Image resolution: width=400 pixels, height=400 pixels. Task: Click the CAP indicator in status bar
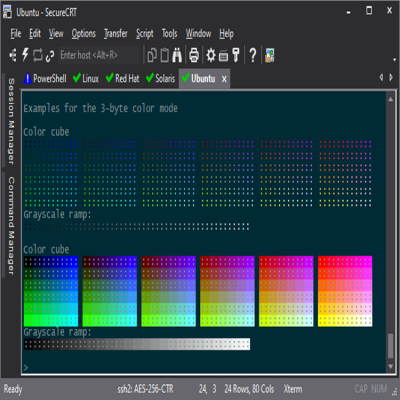361,389
